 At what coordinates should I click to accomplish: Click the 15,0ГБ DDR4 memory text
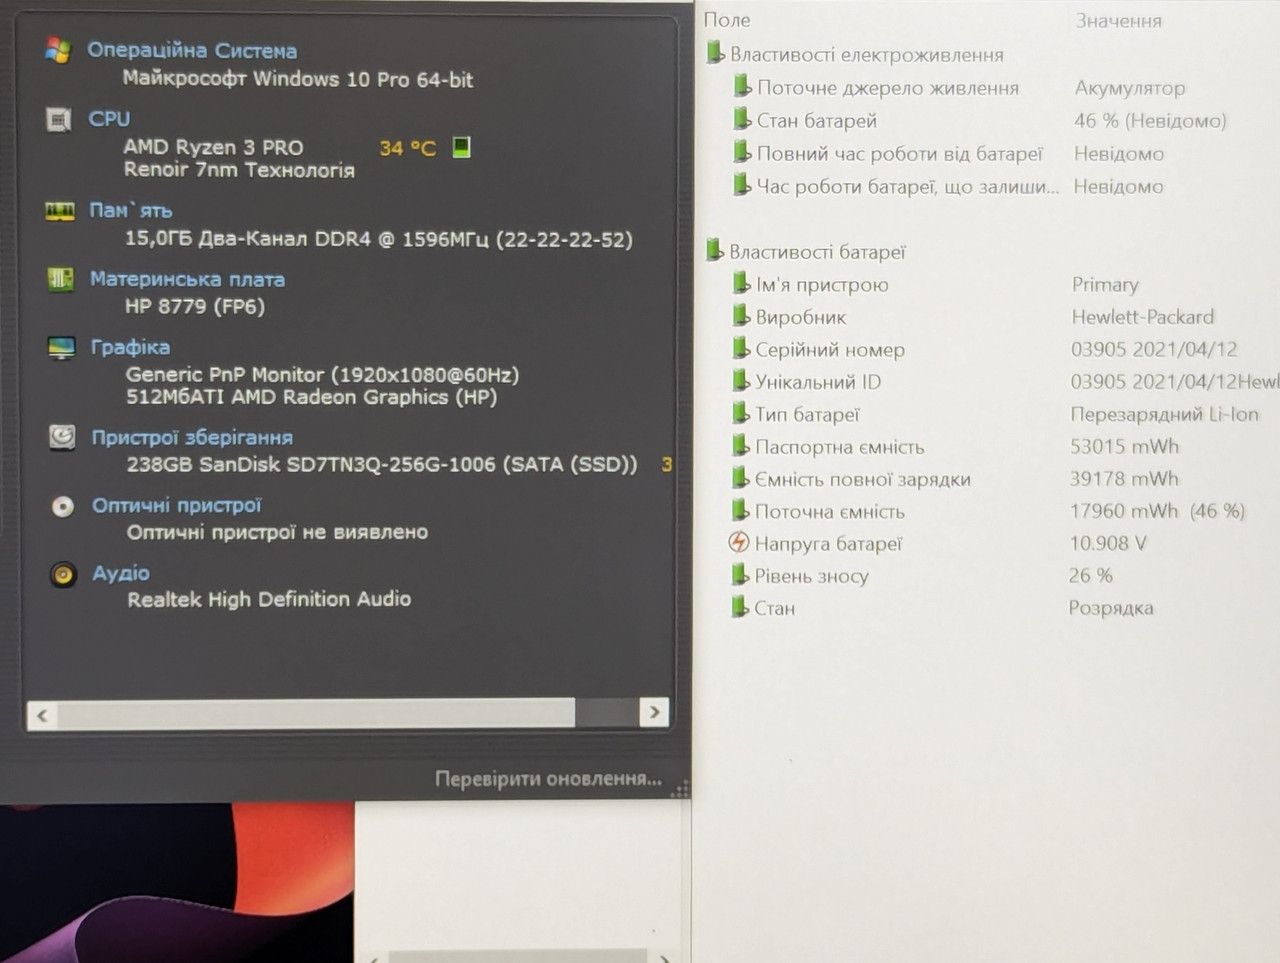point(379,239)
